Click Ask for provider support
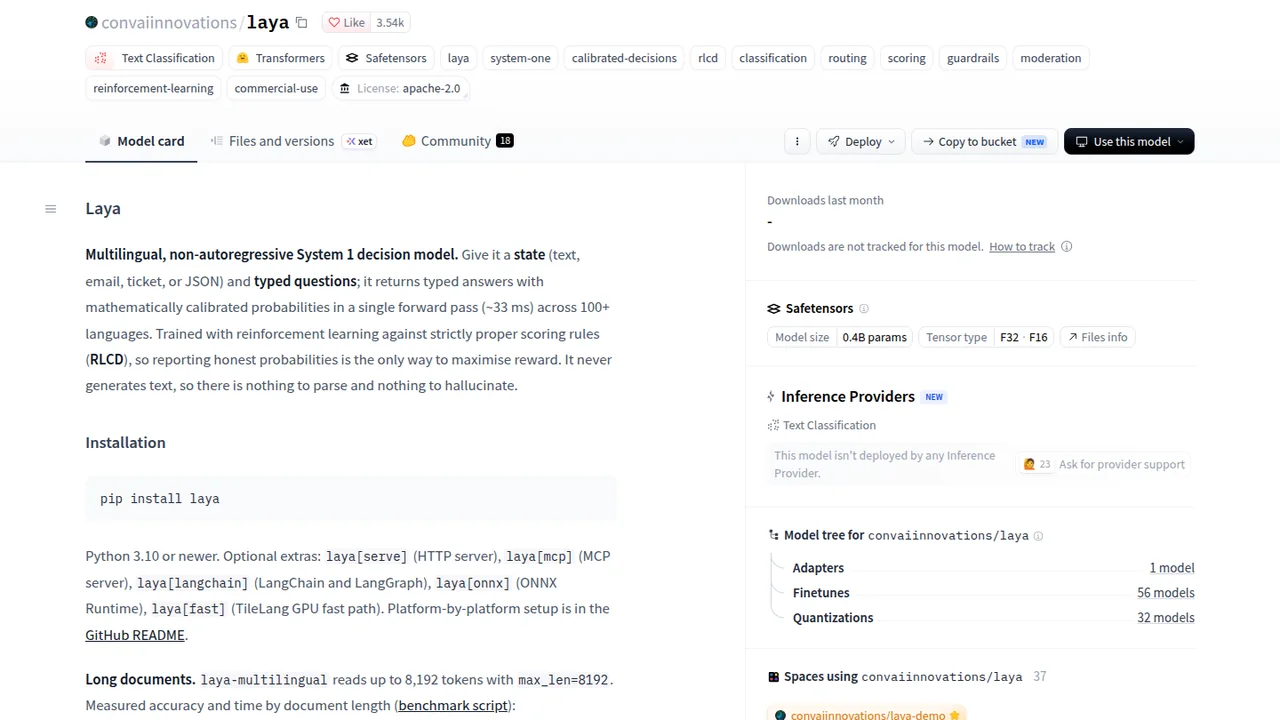Image resolution: width=1280 pixels, height=720 pixels. tap(1103, 464)
